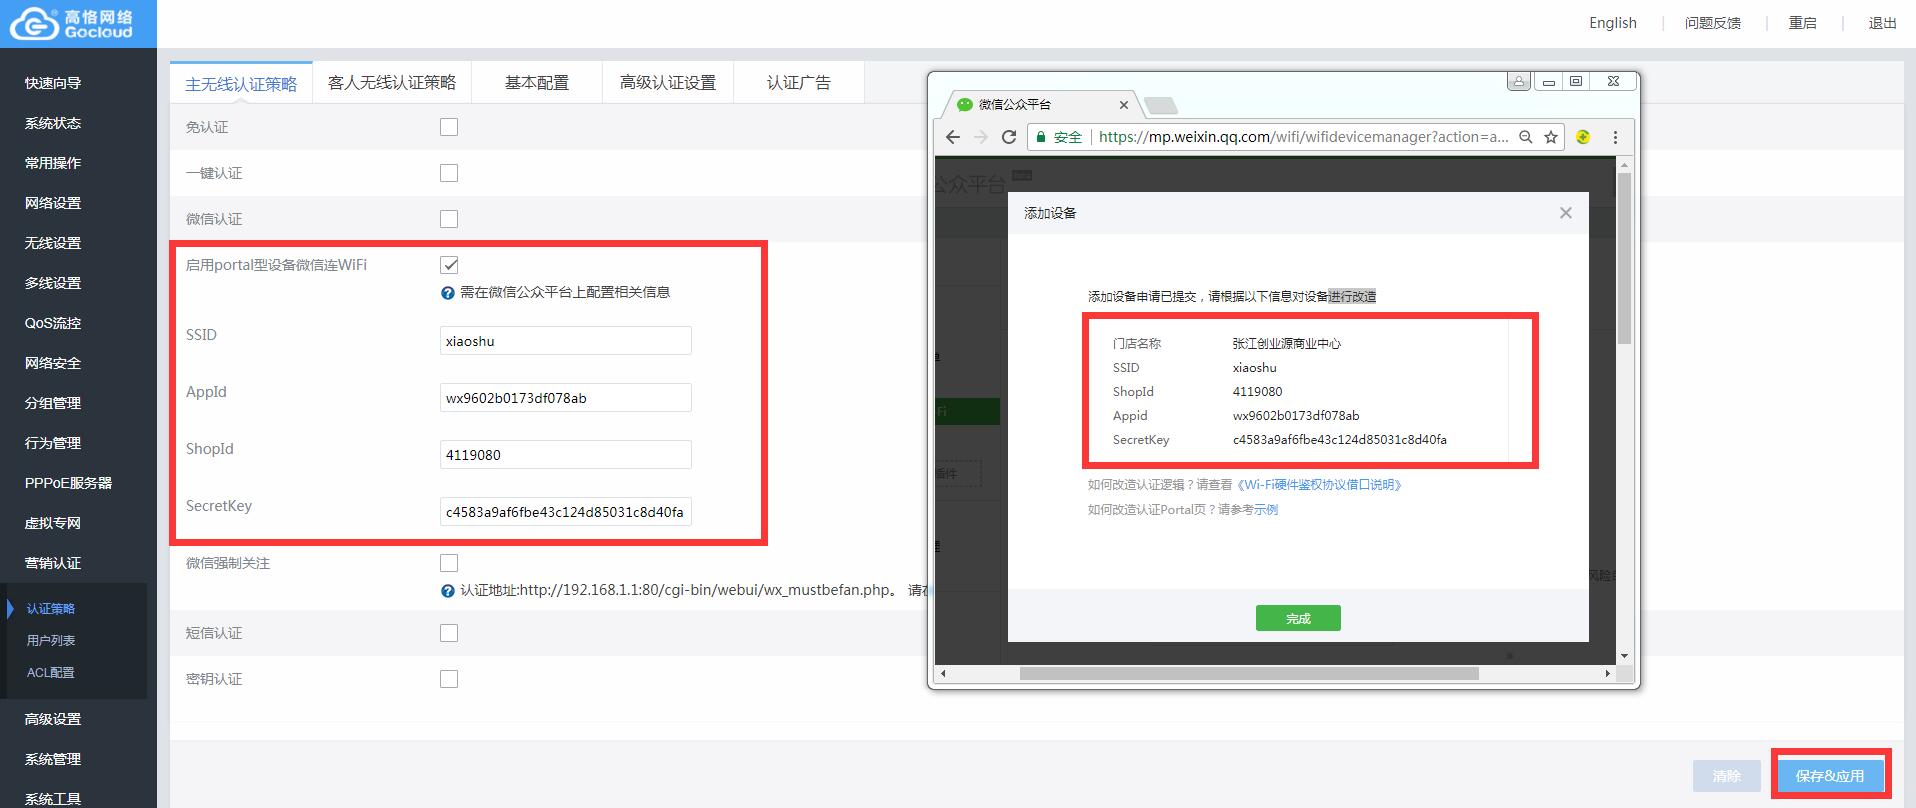Toggle the 短信认证 checkbox

pos(449,633)
